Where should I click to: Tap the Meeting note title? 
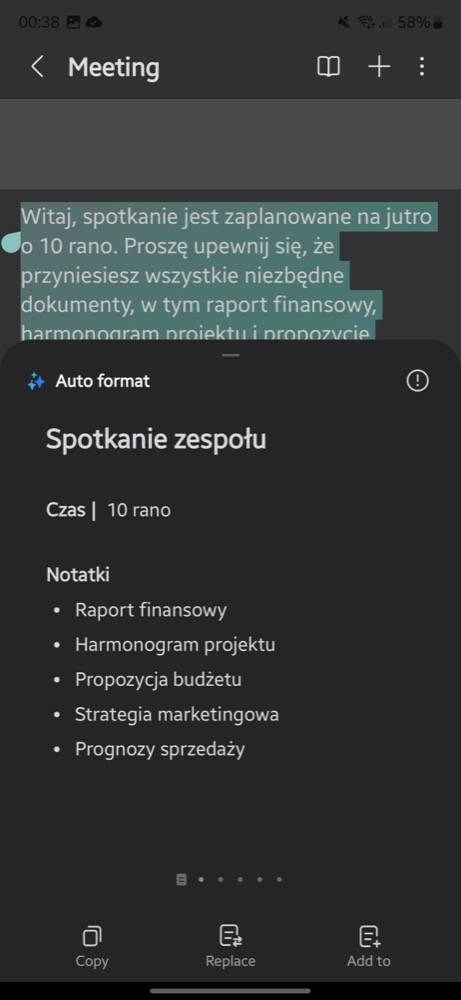[113, 67]
